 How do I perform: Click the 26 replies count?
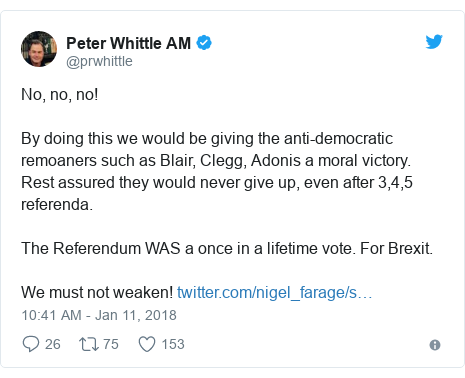pyautogui.click(x=53, y=344)
